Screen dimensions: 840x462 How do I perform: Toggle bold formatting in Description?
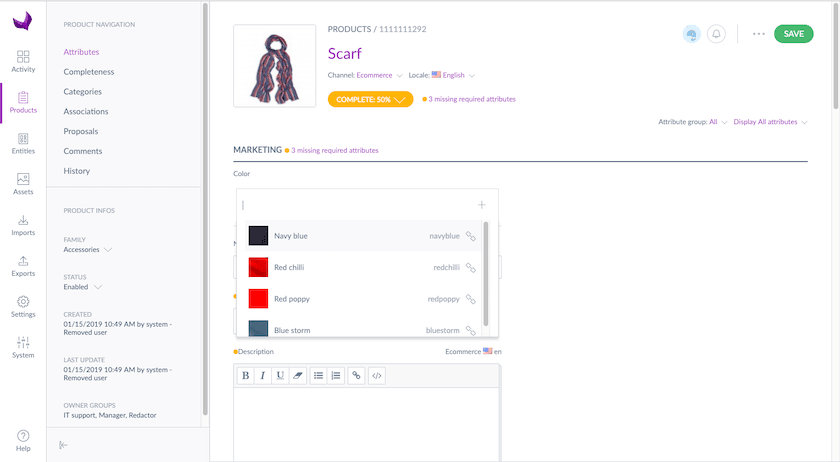(245, 376)
